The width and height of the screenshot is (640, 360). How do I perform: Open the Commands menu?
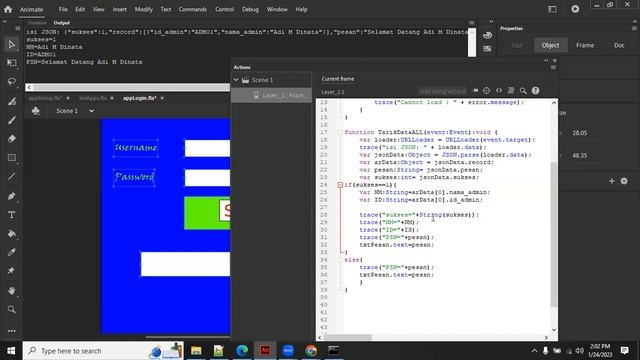pyautogui.click(x=193, y=9)
